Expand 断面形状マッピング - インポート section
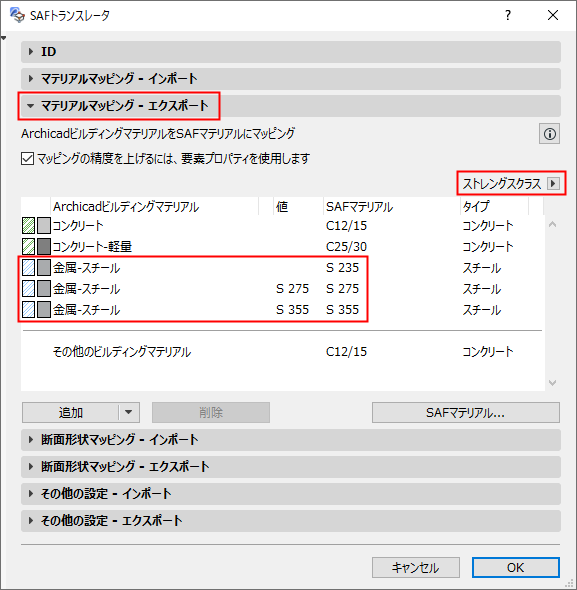This screenshot has width=577, height=590. [x=291, y=440]
